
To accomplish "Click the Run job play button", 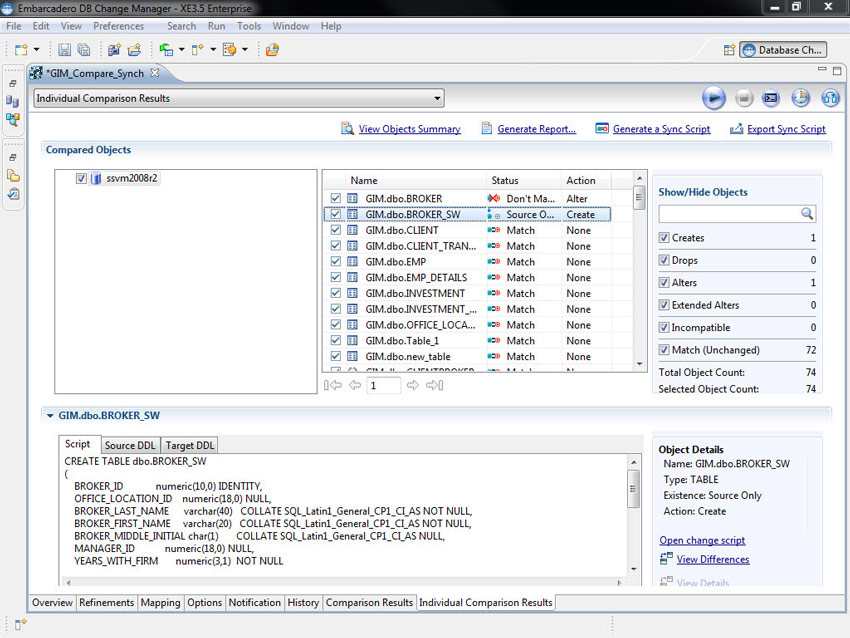I will click(714, 98).
